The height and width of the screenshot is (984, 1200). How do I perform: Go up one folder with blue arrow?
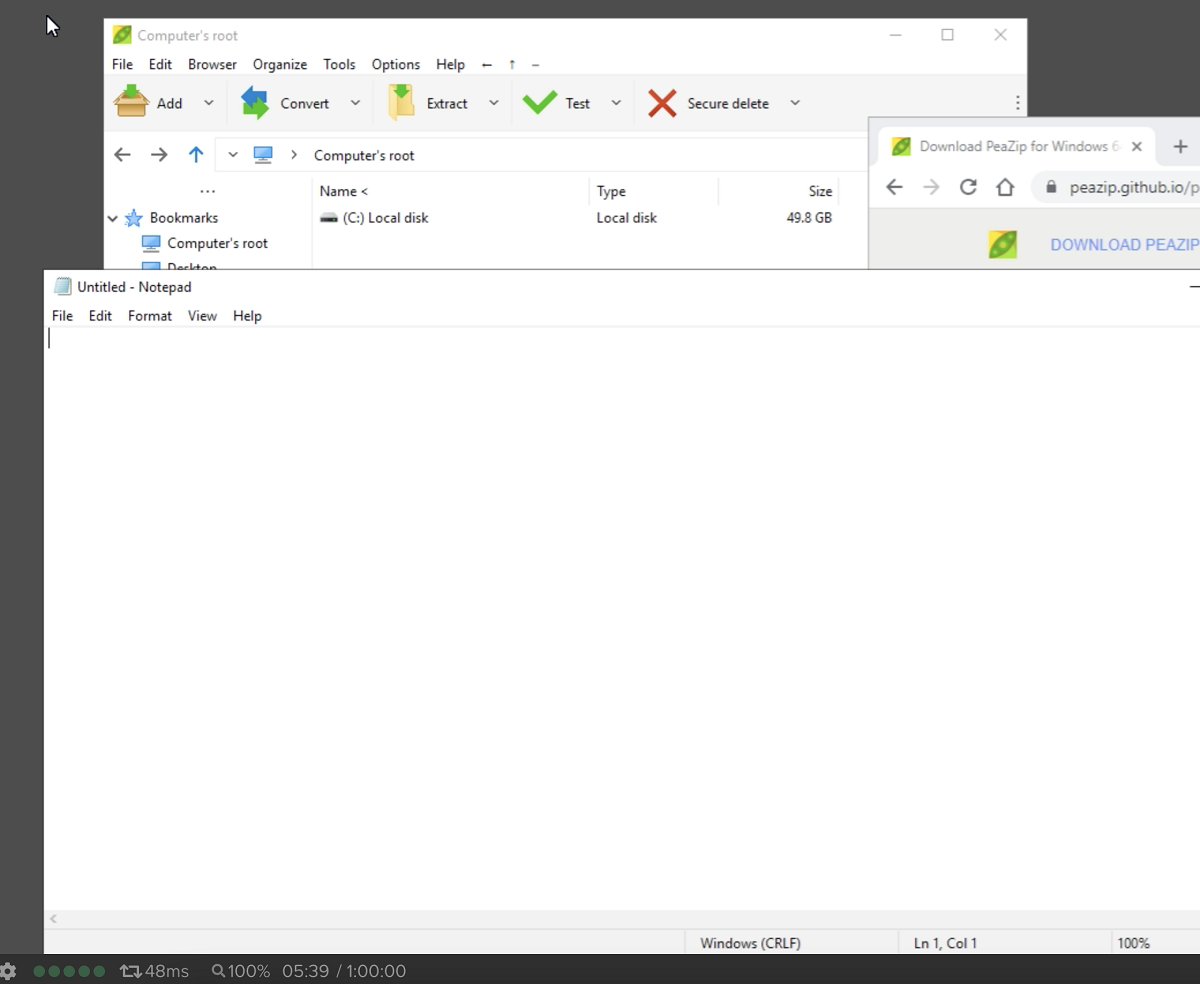pyautogui.click(x=196, y=155)
